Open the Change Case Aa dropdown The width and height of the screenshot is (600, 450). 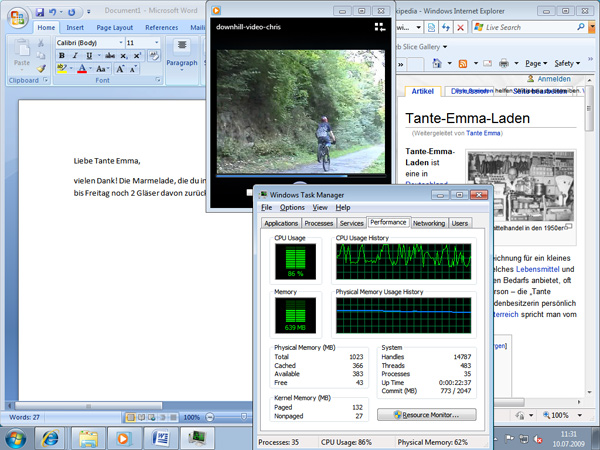click(103, 69)
